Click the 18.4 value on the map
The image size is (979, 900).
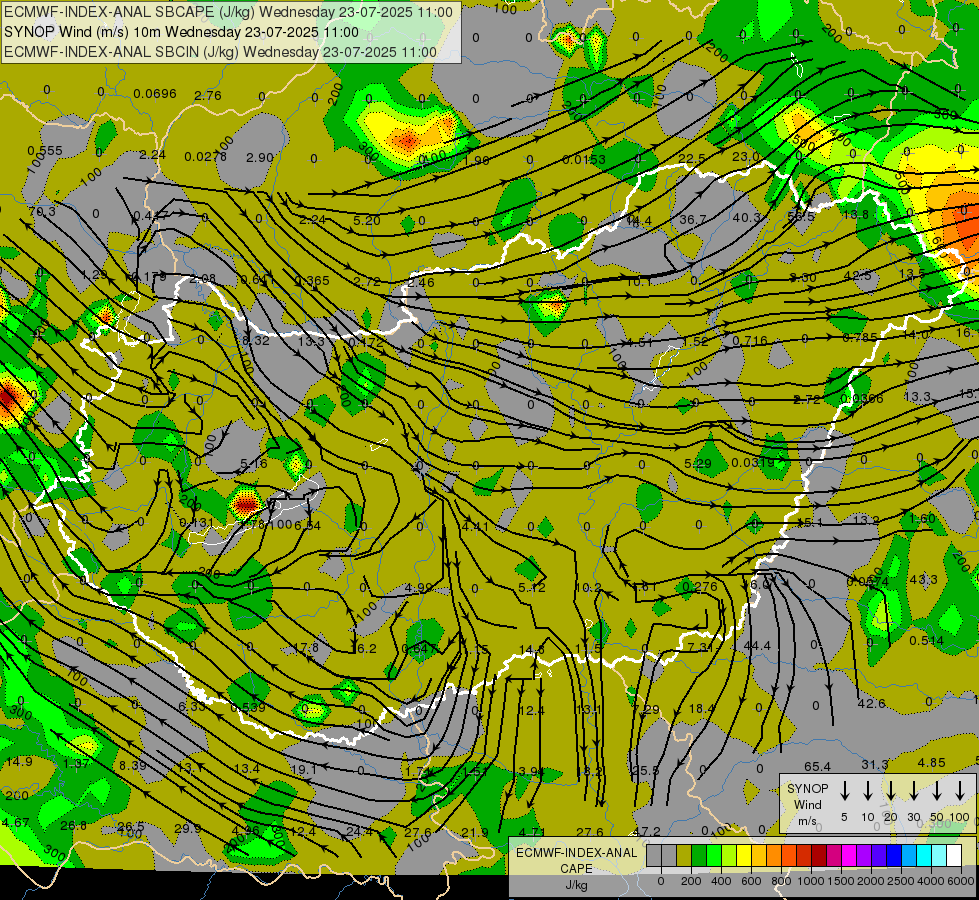[702, 708]
